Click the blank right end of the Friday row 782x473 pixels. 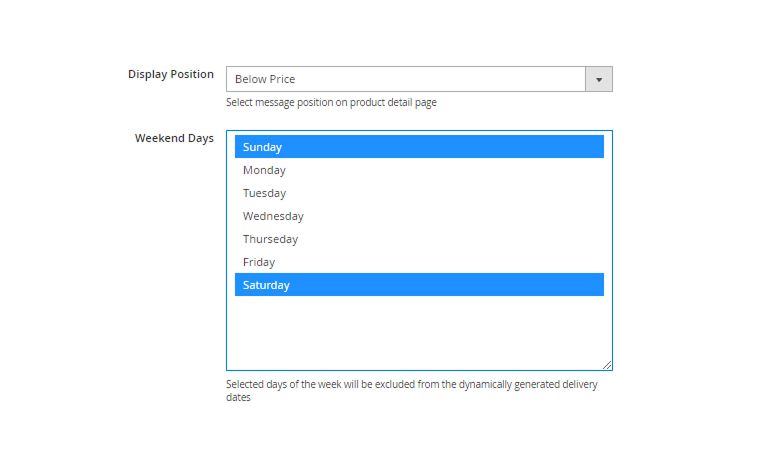tap(560, 262)
